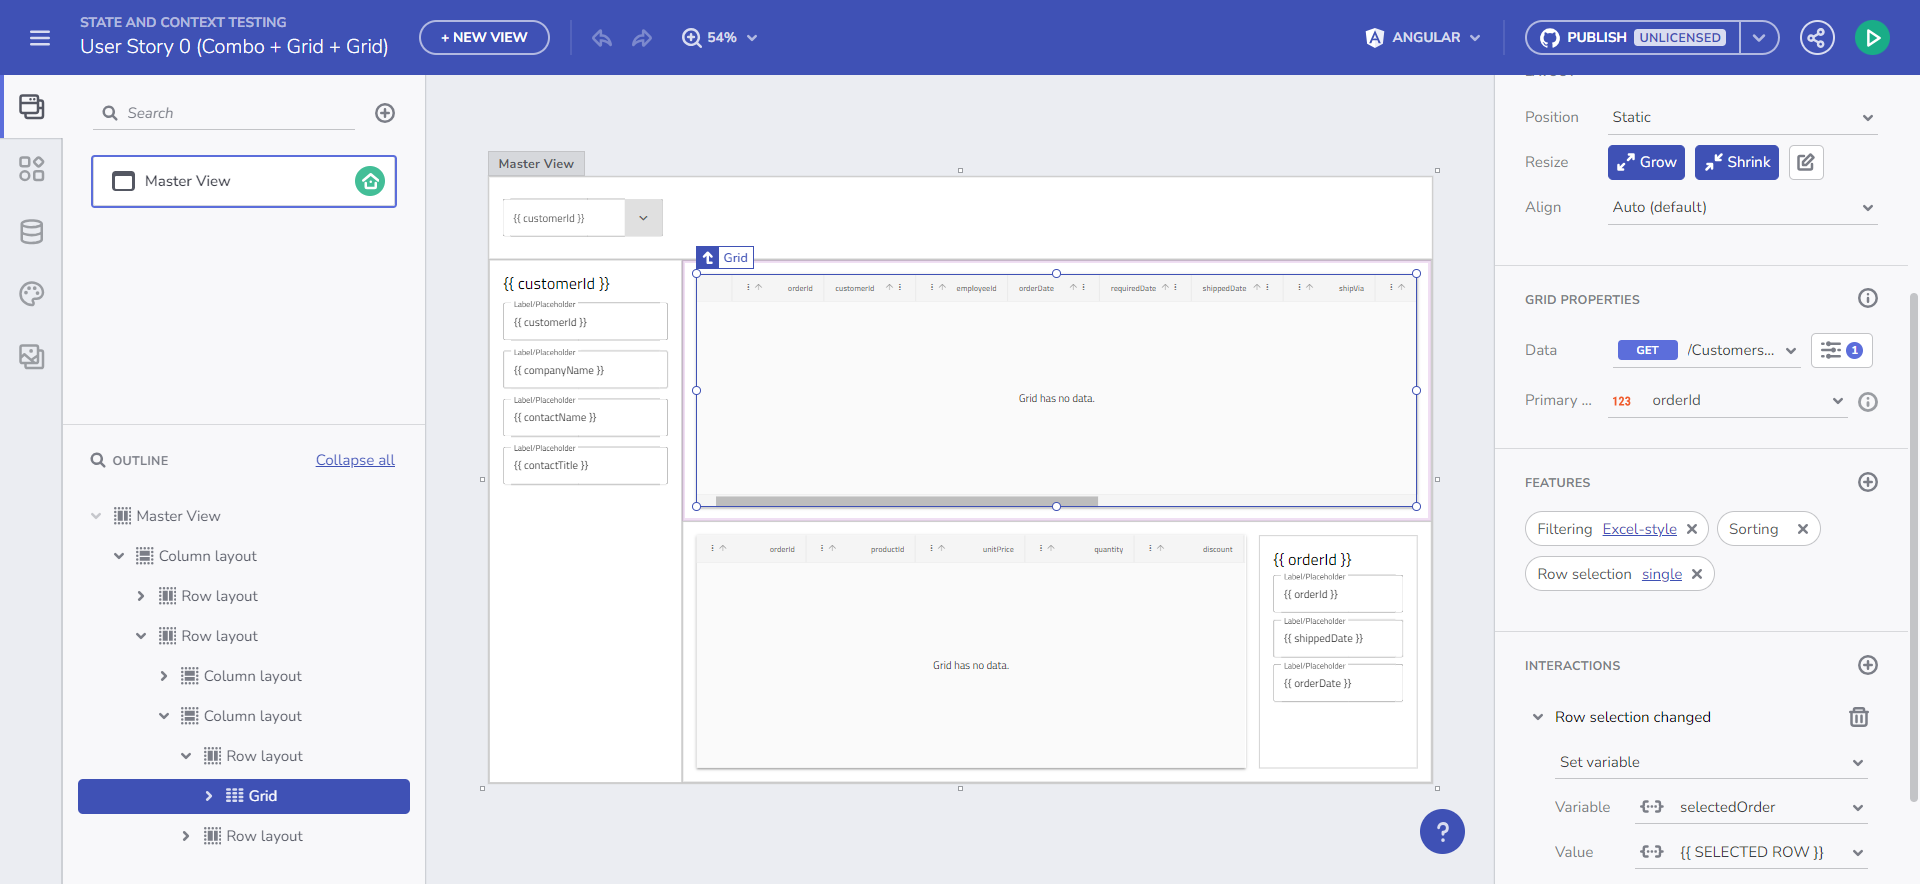
Task: Select the Grid item in outline
Action: pos(262,796)
